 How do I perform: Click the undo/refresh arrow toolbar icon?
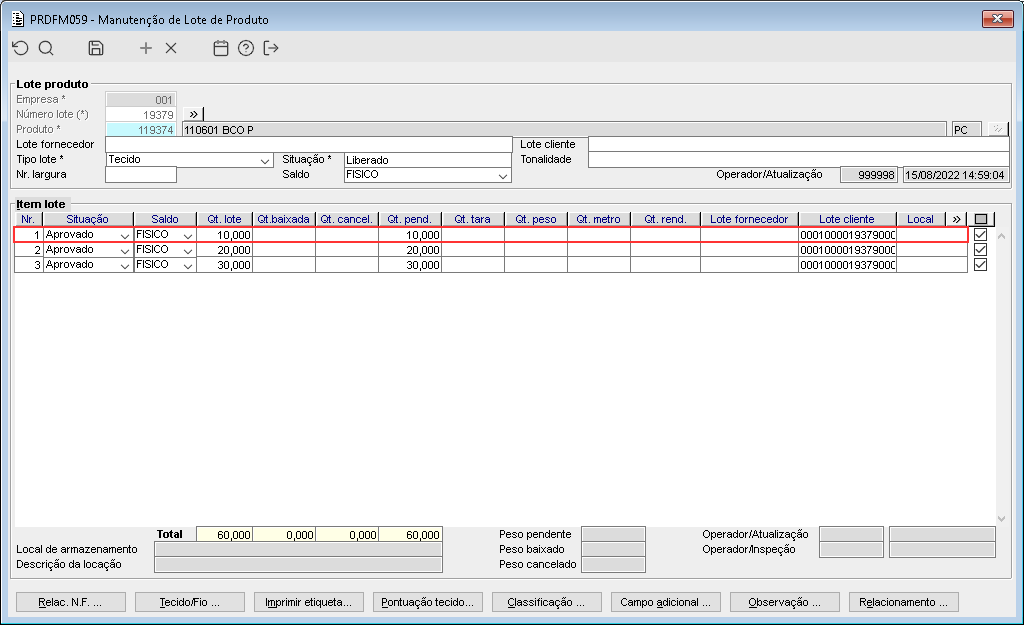pyautogui.click(x=20, y=48)
